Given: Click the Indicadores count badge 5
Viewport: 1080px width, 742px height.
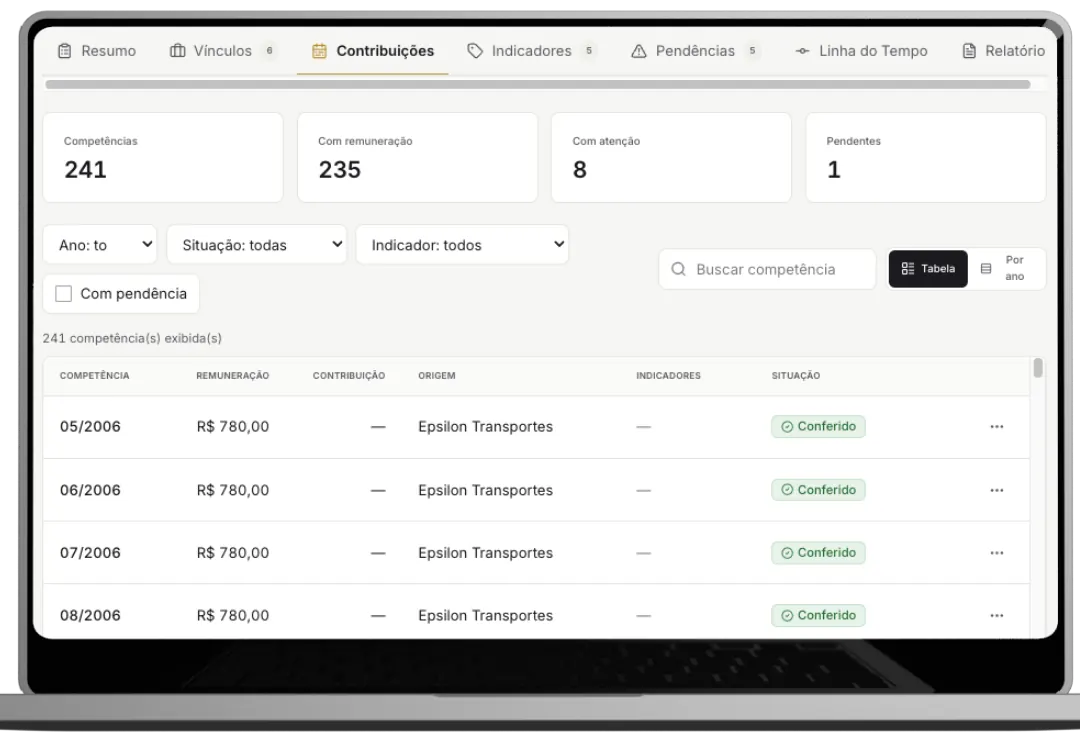Looking at the screenshot, I should click(589, 51).
